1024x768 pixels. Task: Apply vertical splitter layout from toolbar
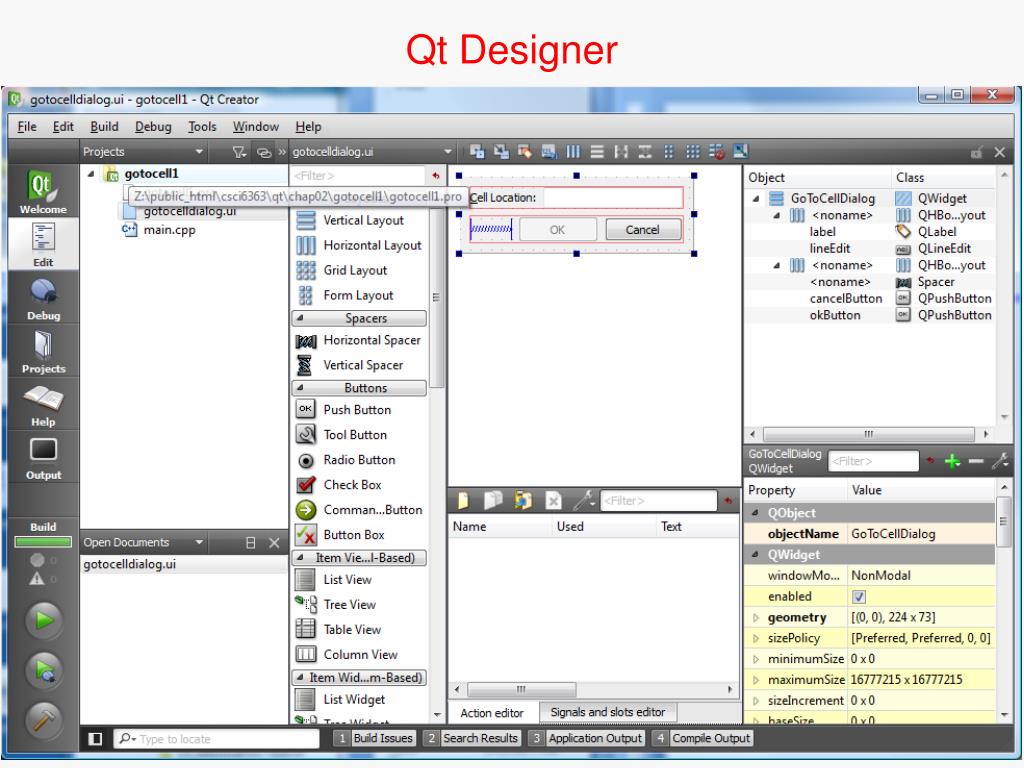645,152
